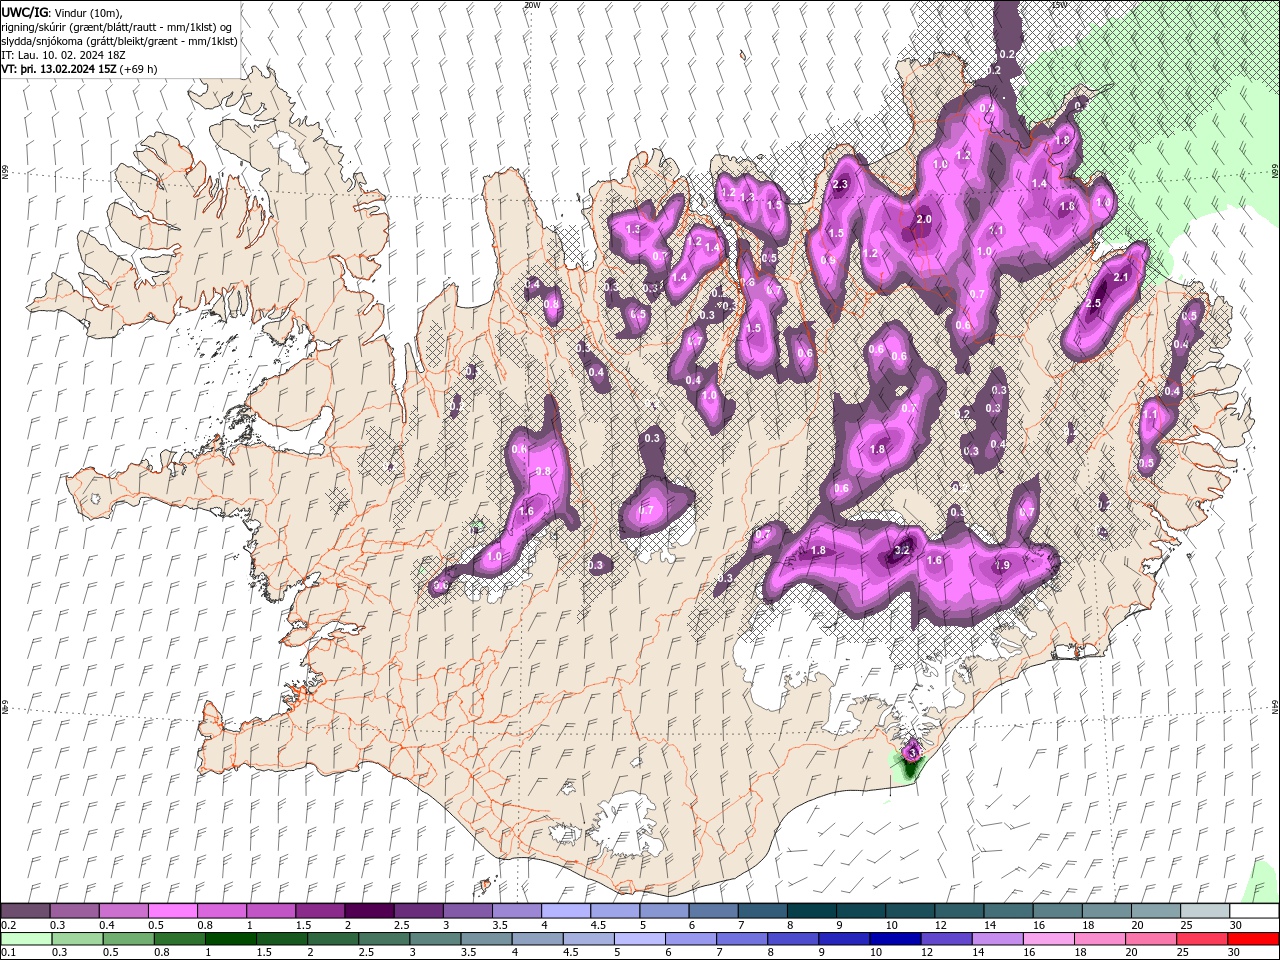
Task: Click the '3.2' snowfall value on the map
Action: coord(901,550)
